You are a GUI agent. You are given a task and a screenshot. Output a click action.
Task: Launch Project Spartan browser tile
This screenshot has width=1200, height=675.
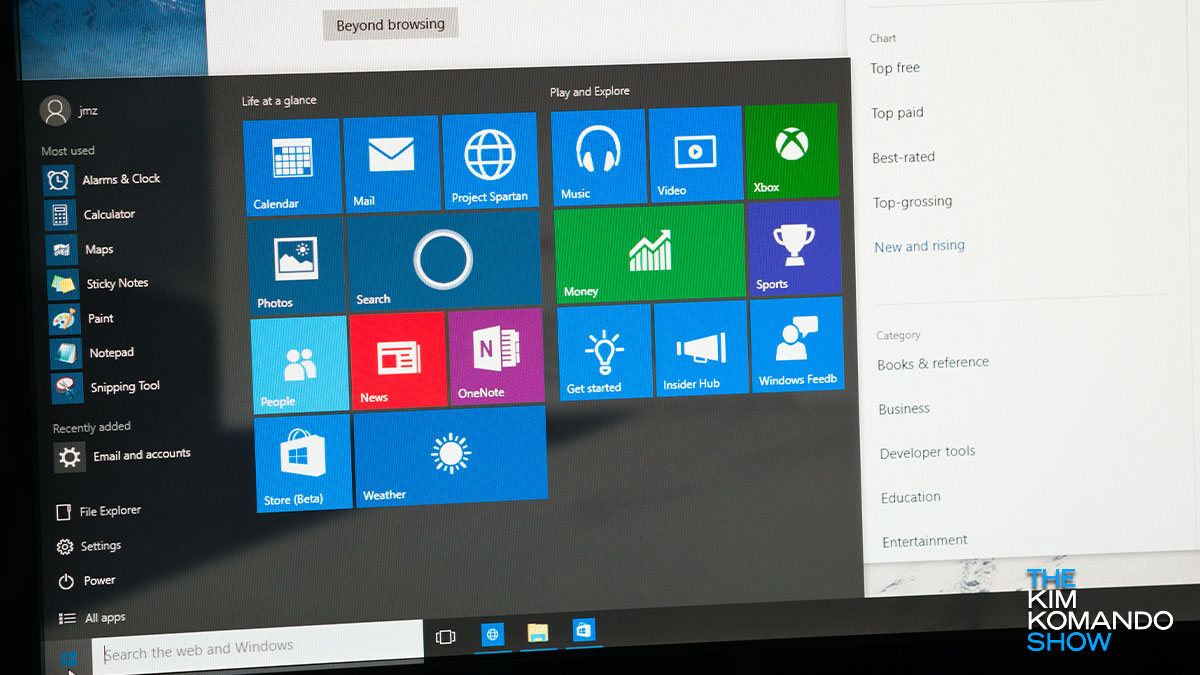click(490, 160)
